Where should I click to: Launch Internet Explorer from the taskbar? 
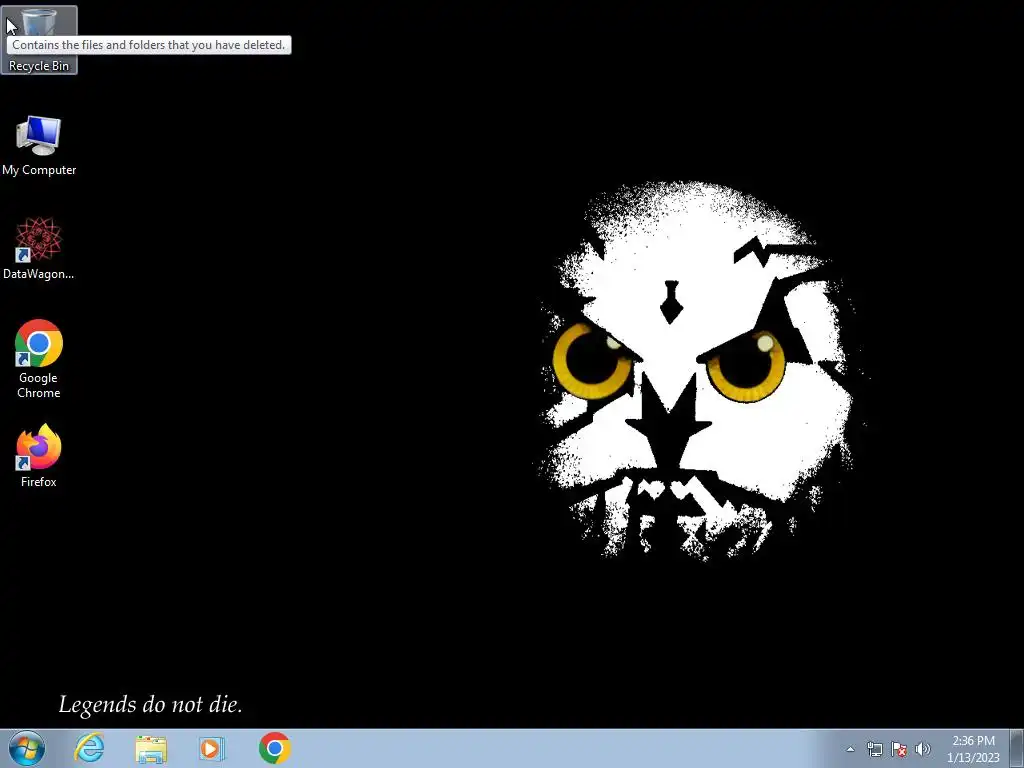(89, 748)
